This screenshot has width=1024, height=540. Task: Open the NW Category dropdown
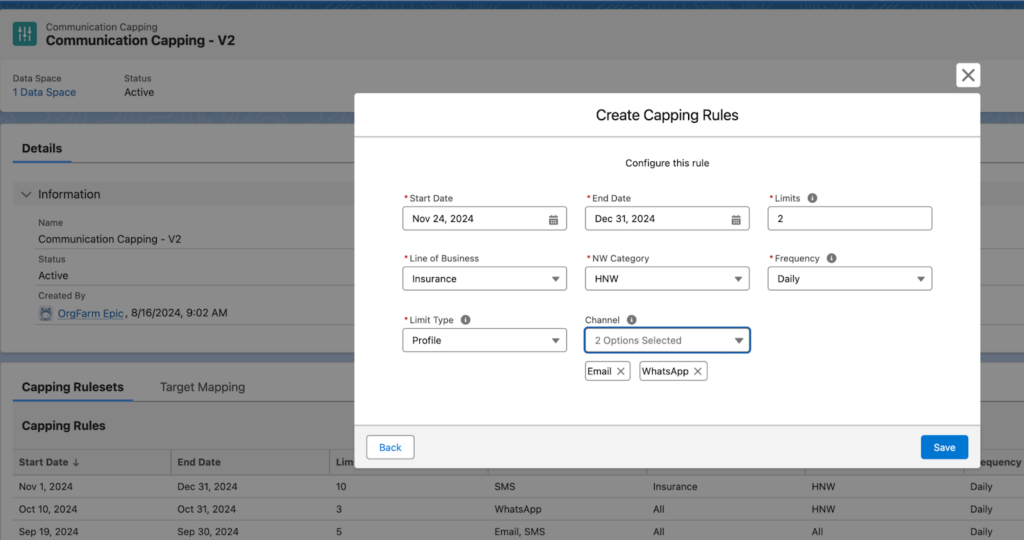666,279
